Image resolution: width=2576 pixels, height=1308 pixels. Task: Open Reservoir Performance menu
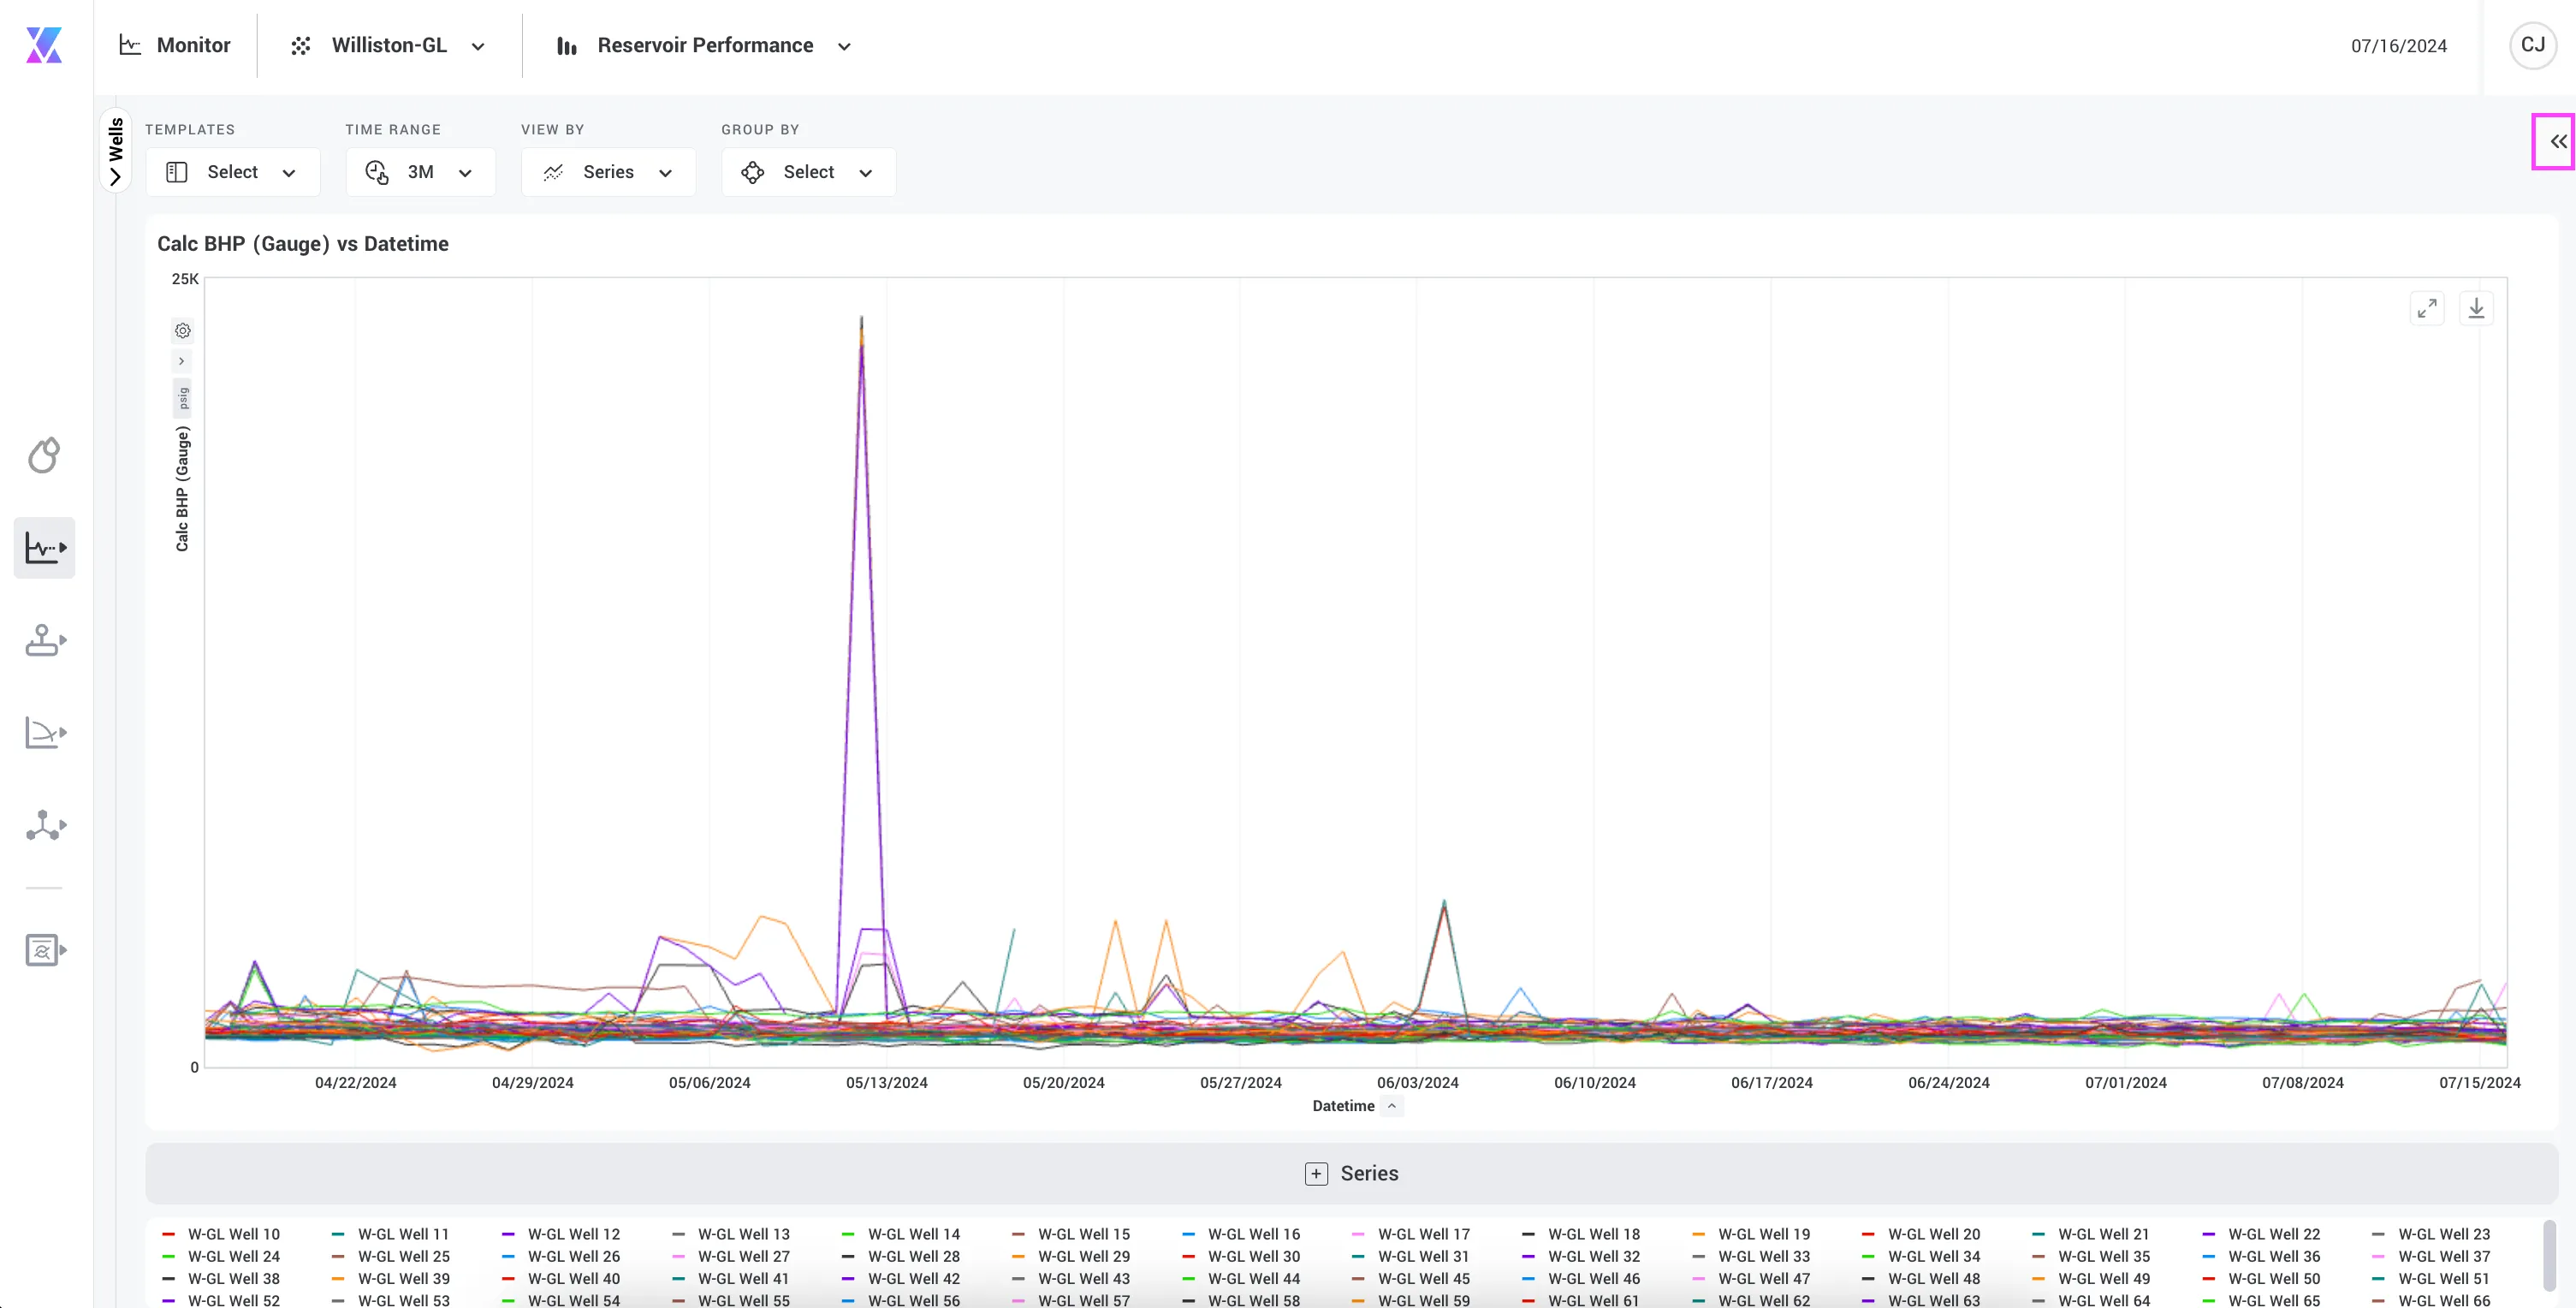coord(704,45)
